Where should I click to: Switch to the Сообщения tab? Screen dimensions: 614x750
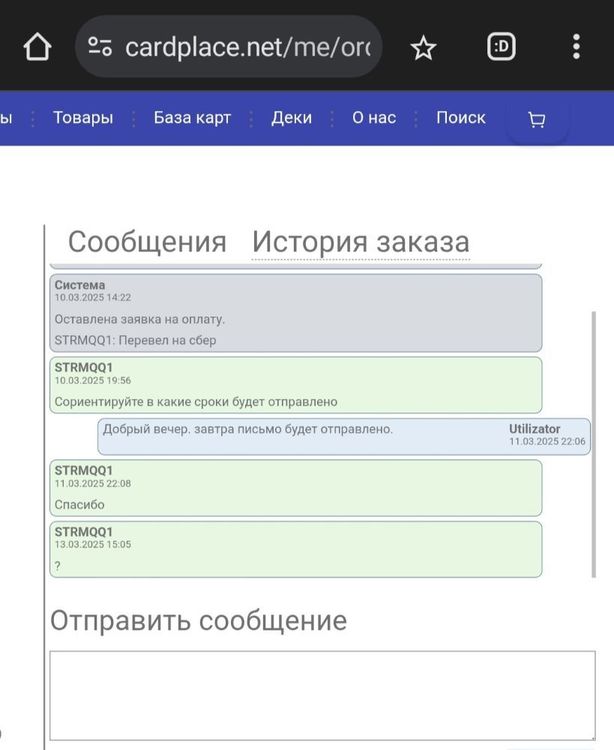(x=147, y=242)
